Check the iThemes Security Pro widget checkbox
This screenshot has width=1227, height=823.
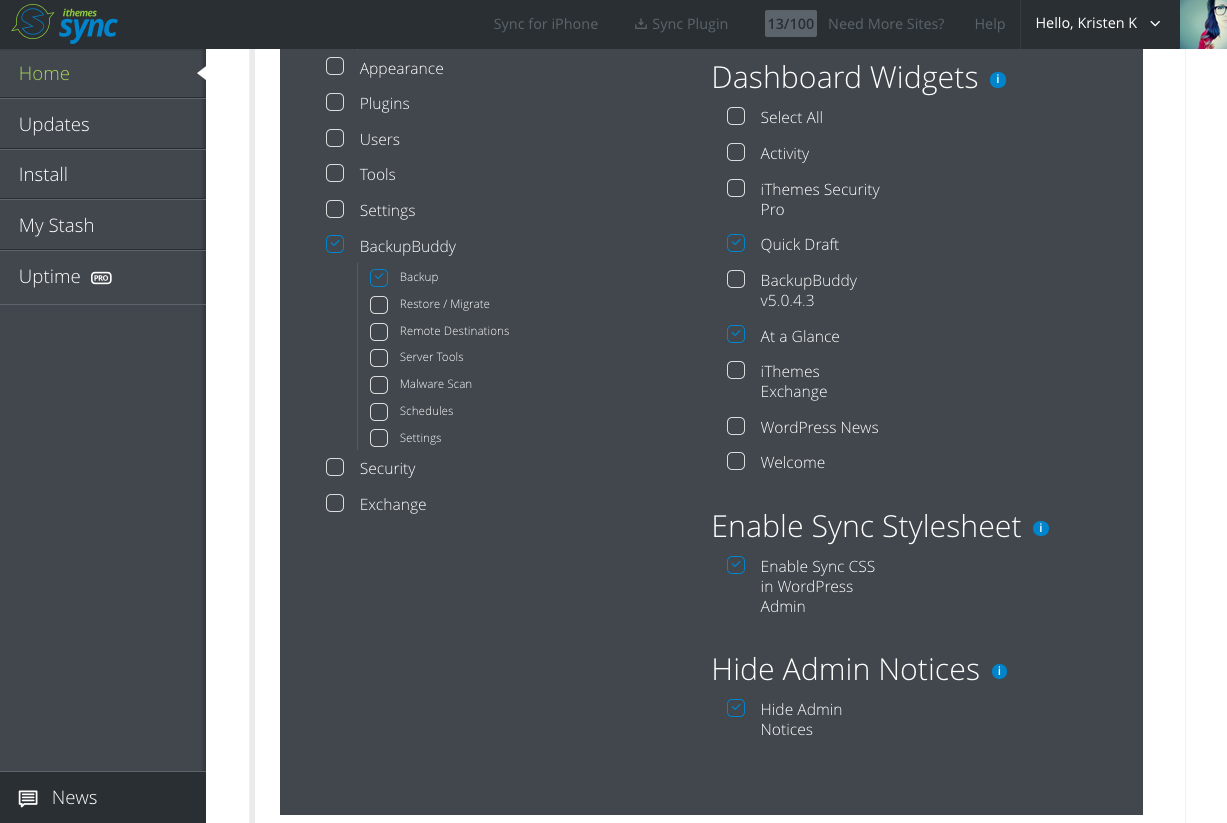point(736,188)
